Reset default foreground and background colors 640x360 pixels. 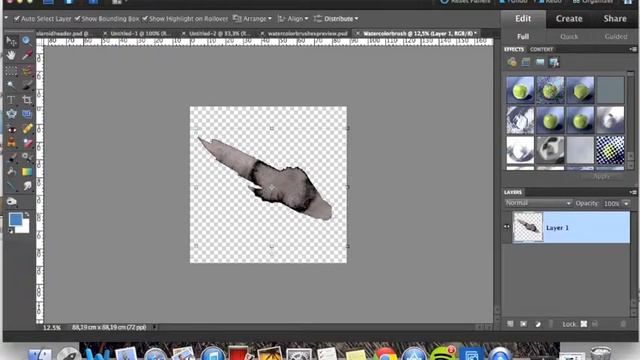pos(11,231)
